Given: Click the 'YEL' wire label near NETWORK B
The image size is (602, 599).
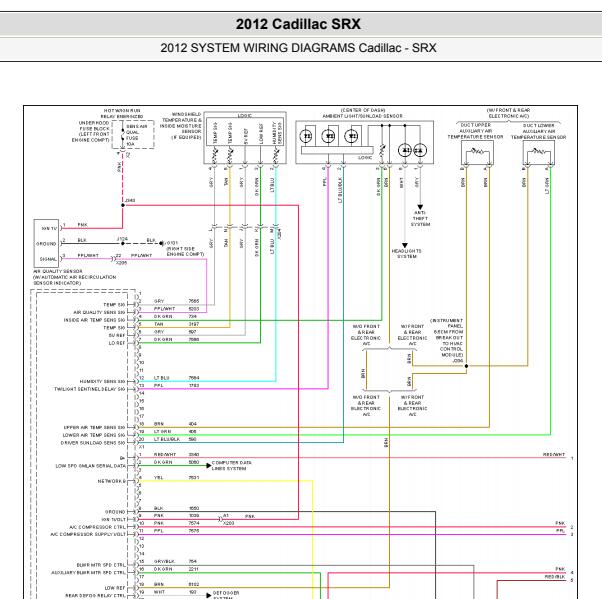Looking at the screenshot, I should click(159, 478).
